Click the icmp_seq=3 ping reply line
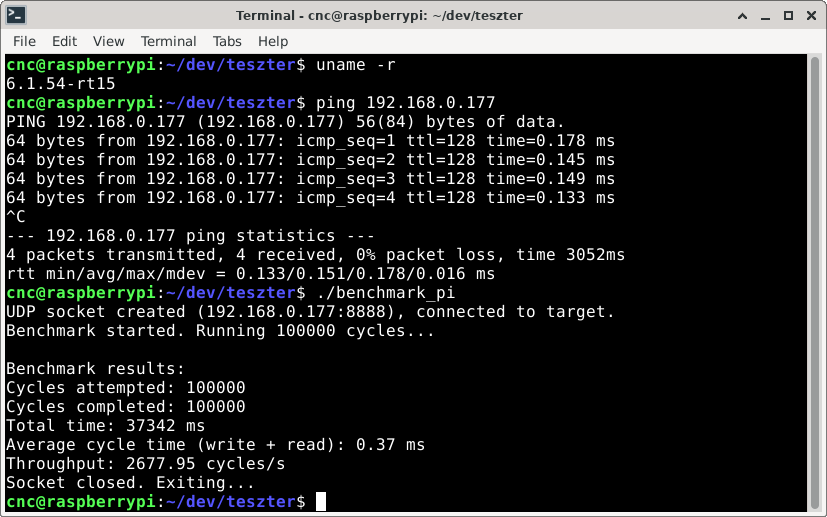 pyautogui.click(x=310, y=178)
